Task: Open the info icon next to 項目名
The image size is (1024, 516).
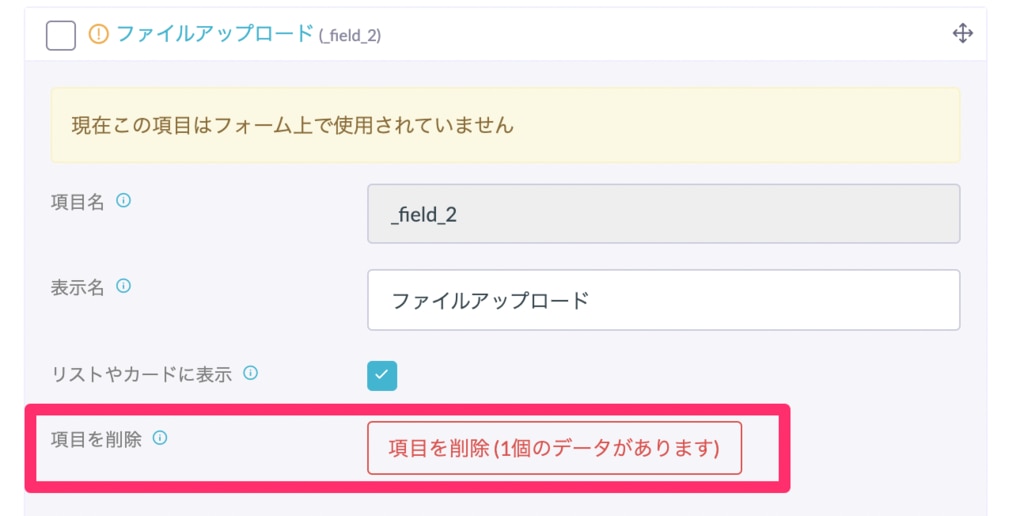Action: [x=123, y=201]
